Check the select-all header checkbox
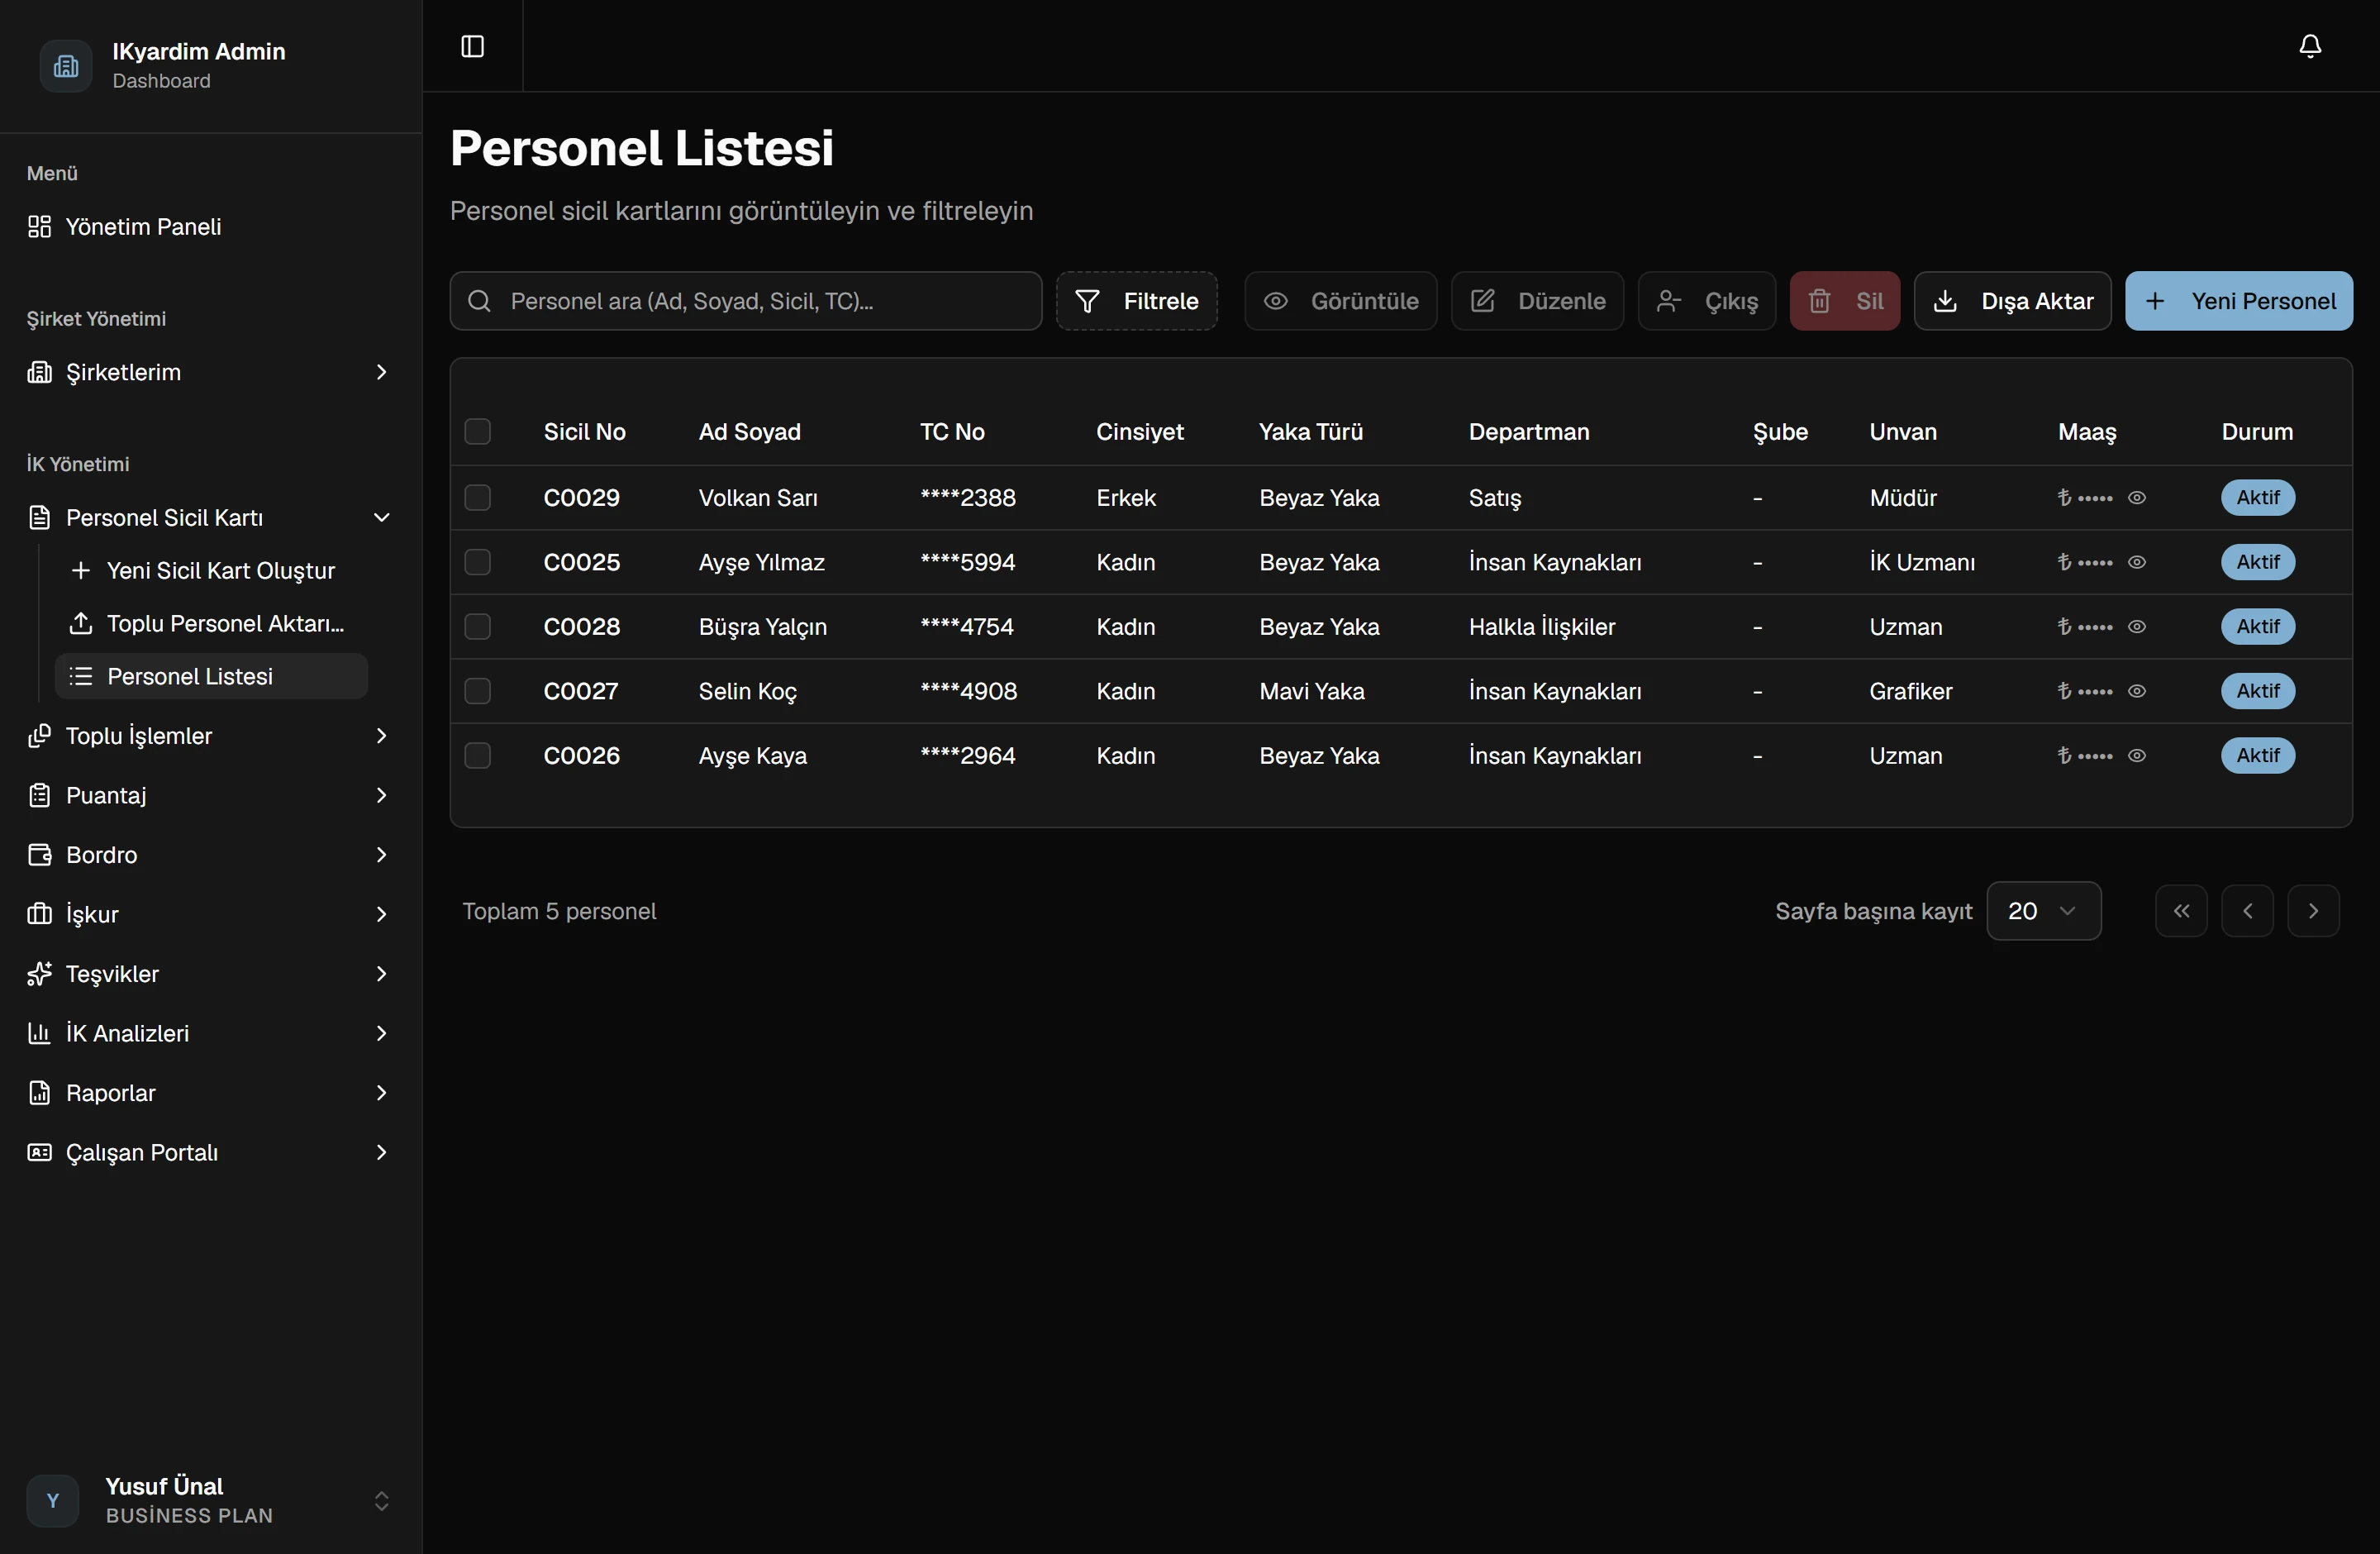This screenshot has width=2380, height=1554. click(x=478, y=432)
